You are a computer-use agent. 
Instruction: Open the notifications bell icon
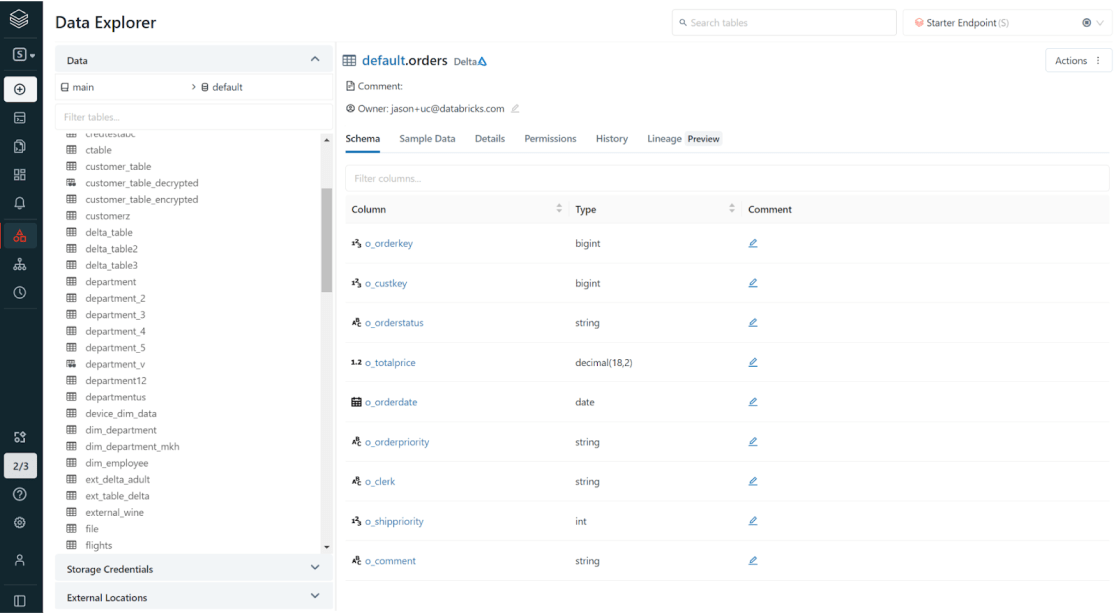click(x=20, y=202)
